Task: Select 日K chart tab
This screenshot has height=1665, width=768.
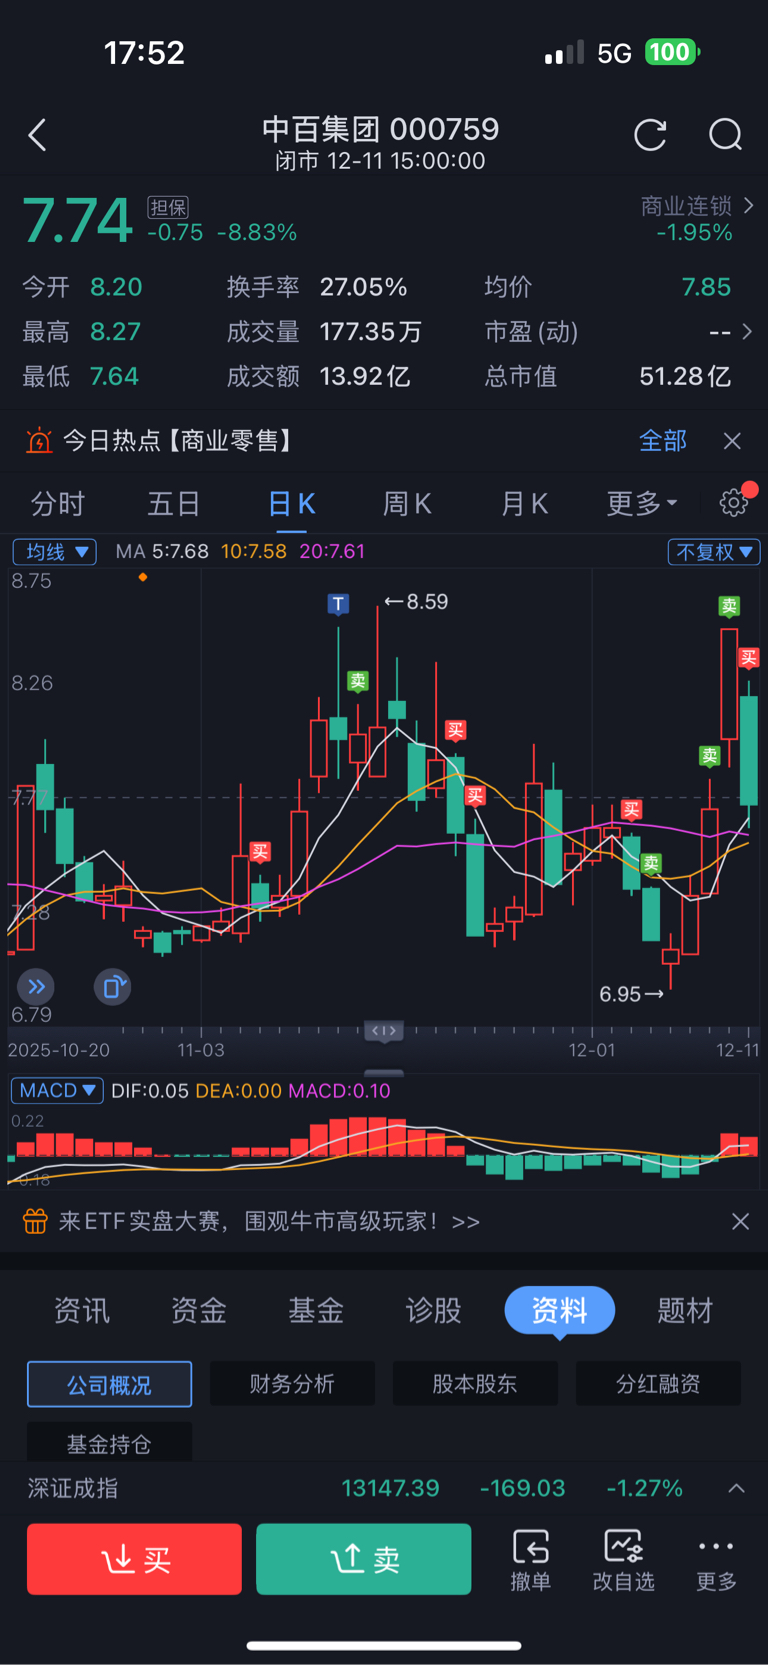Action: coord(292,503)
